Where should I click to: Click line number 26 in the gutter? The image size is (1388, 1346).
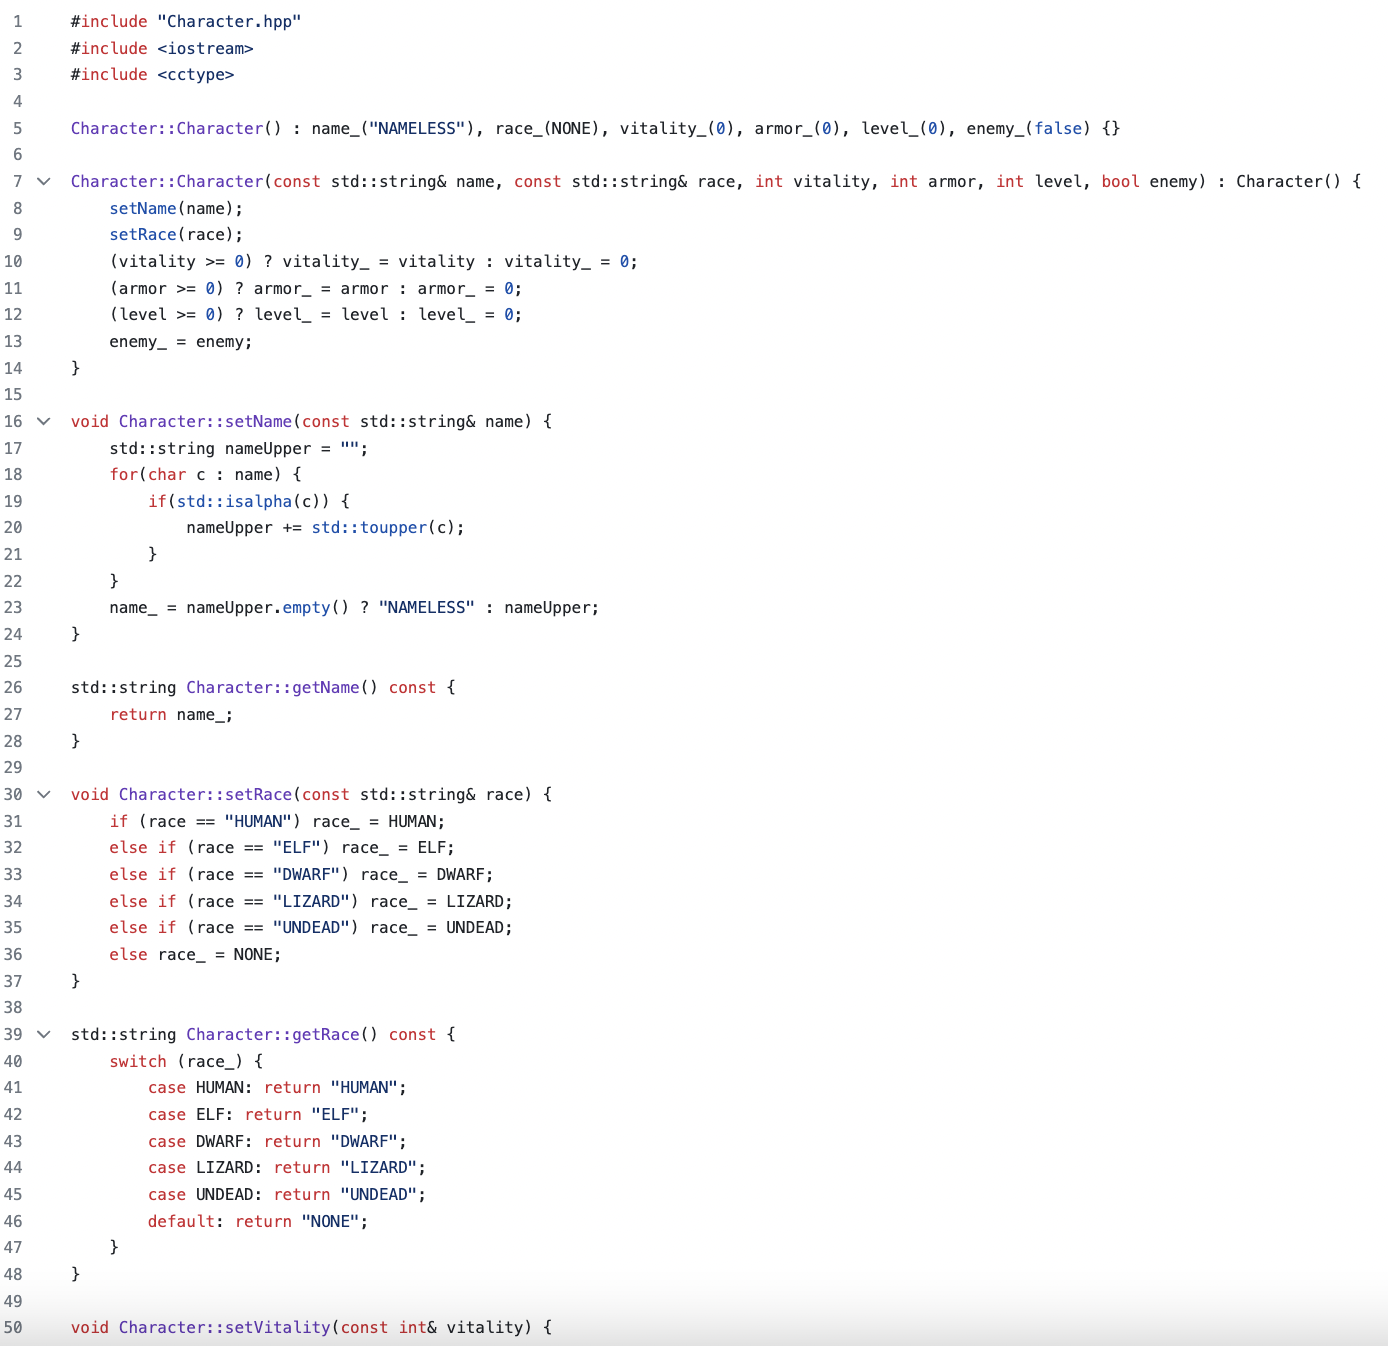[x=13, y=688]
